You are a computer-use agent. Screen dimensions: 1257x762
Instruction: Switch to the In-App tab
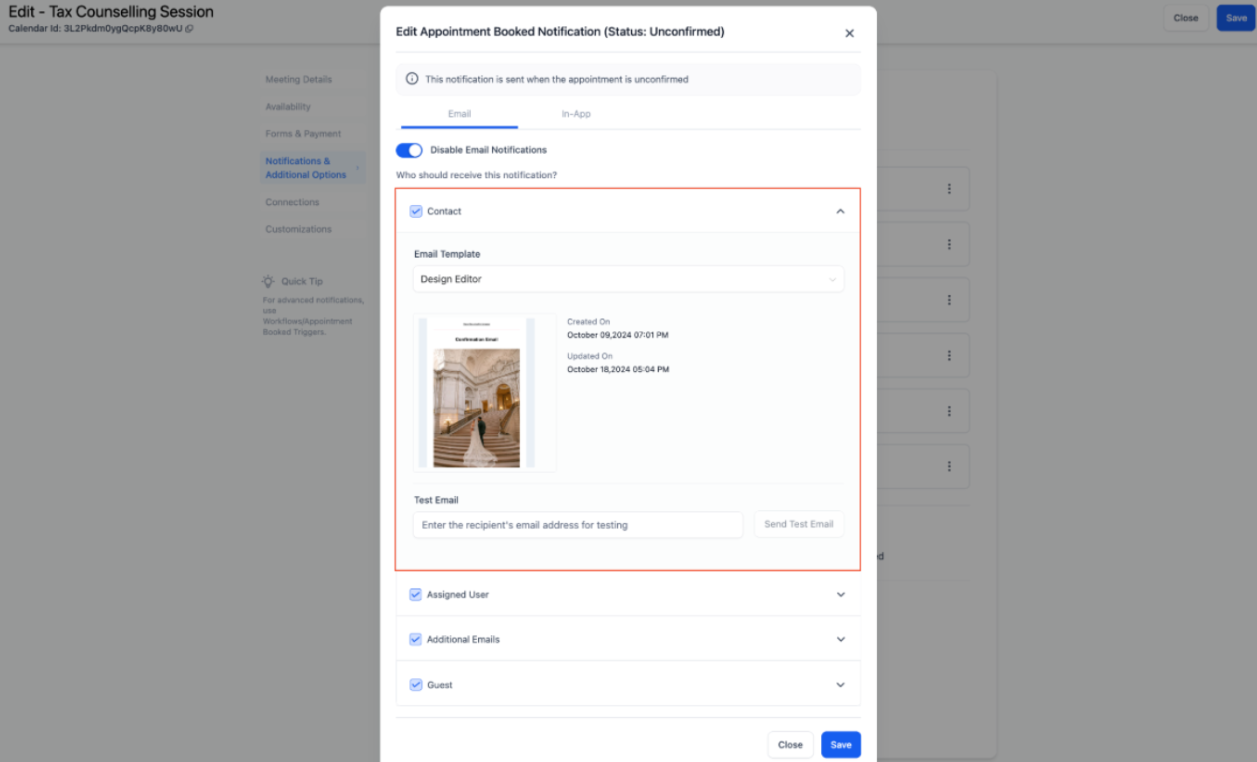click(576, 114)
